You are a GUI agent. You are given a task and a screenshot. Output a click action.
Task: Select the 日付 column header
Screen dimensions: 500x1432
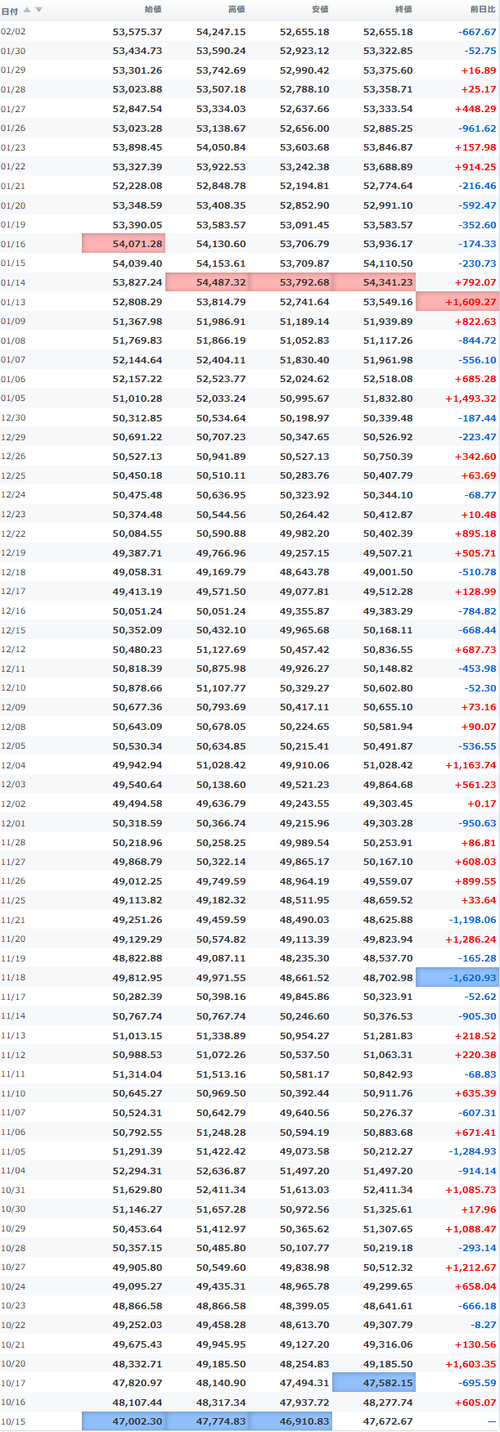click(9, 10)
